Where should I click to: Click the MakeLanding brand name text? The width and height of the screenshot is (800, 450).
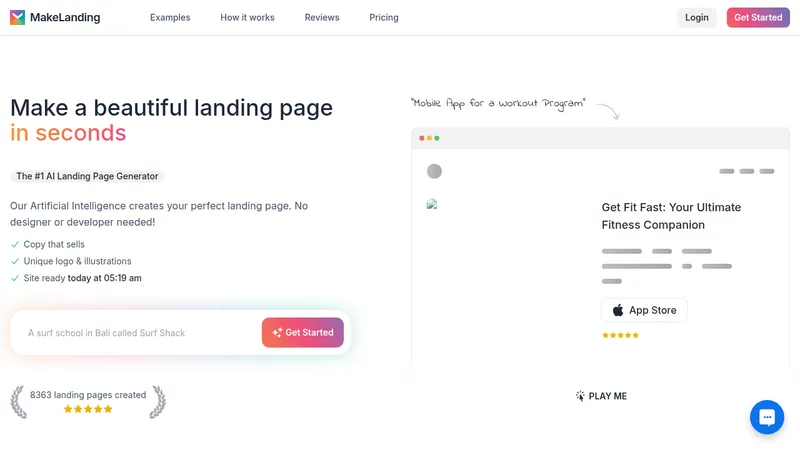pyautogui.click(x=65, y=17)
